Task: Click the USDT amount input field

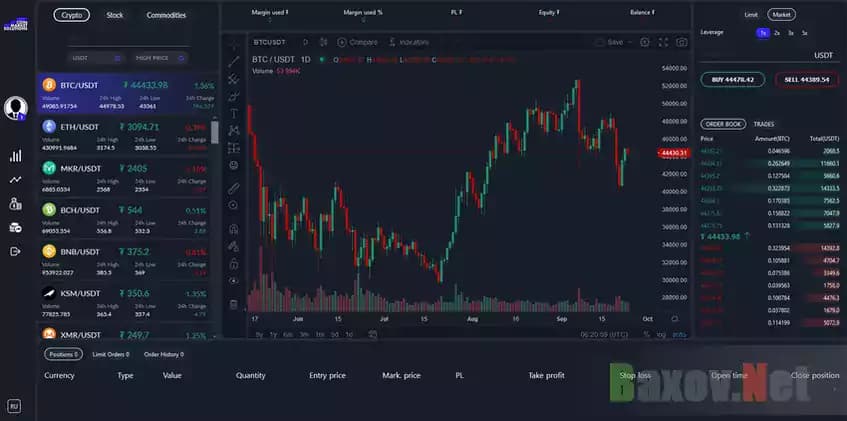Action: (x=770, y=55)
